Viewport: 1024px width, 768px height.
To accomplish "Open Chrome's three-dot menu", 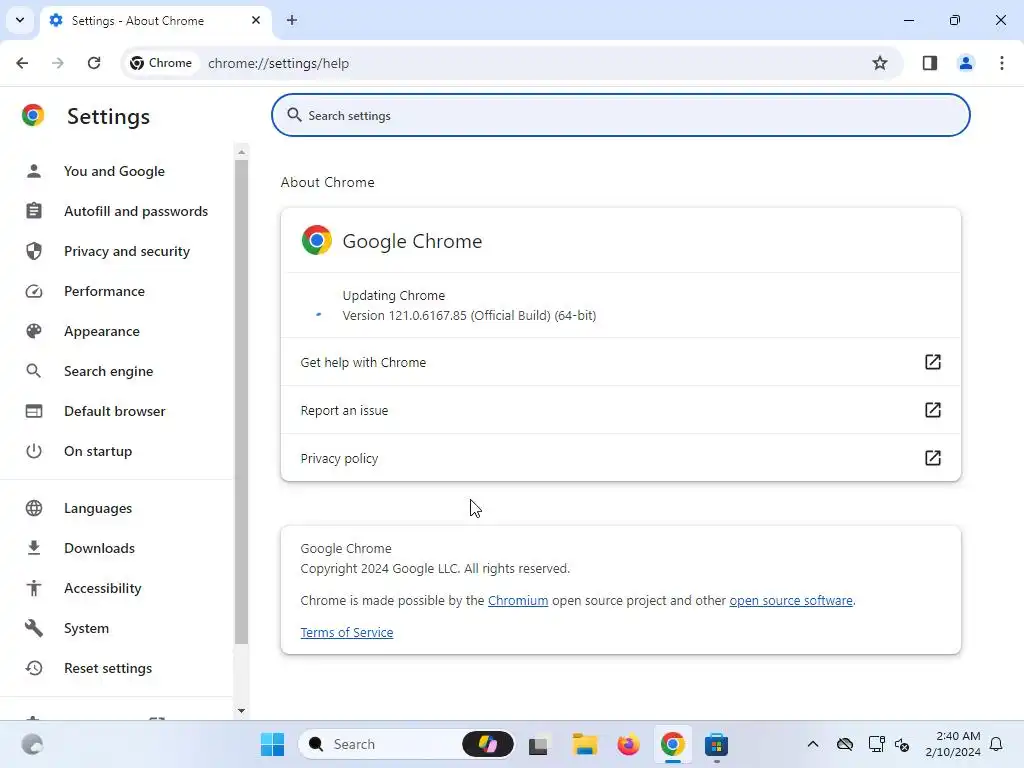I will coord(1001,63).
